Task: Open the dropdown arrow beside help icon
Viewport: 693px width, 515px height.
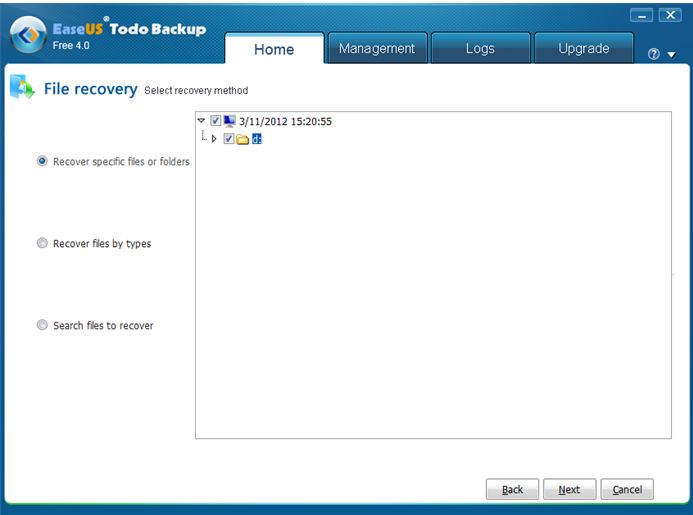Action: (671, 55)
